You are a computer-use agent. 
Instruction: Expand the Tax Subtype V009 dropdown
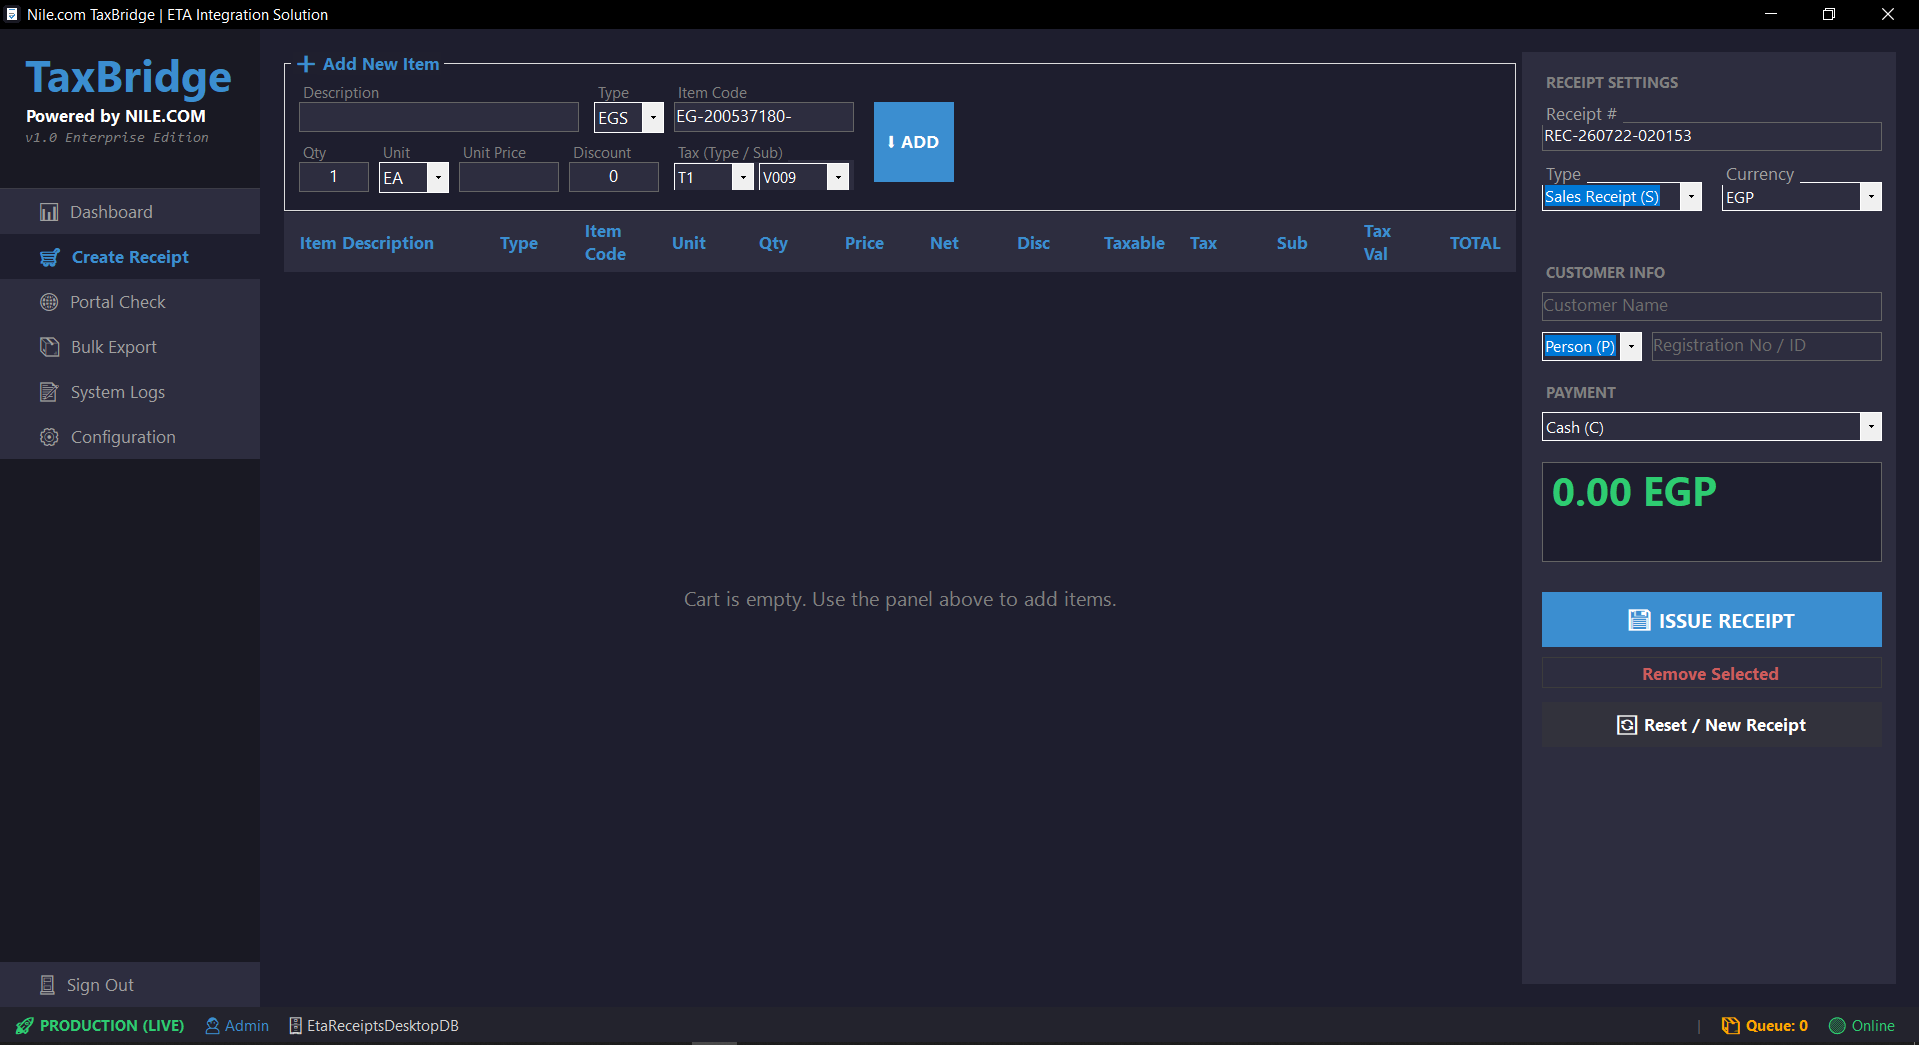click(838, 178)
